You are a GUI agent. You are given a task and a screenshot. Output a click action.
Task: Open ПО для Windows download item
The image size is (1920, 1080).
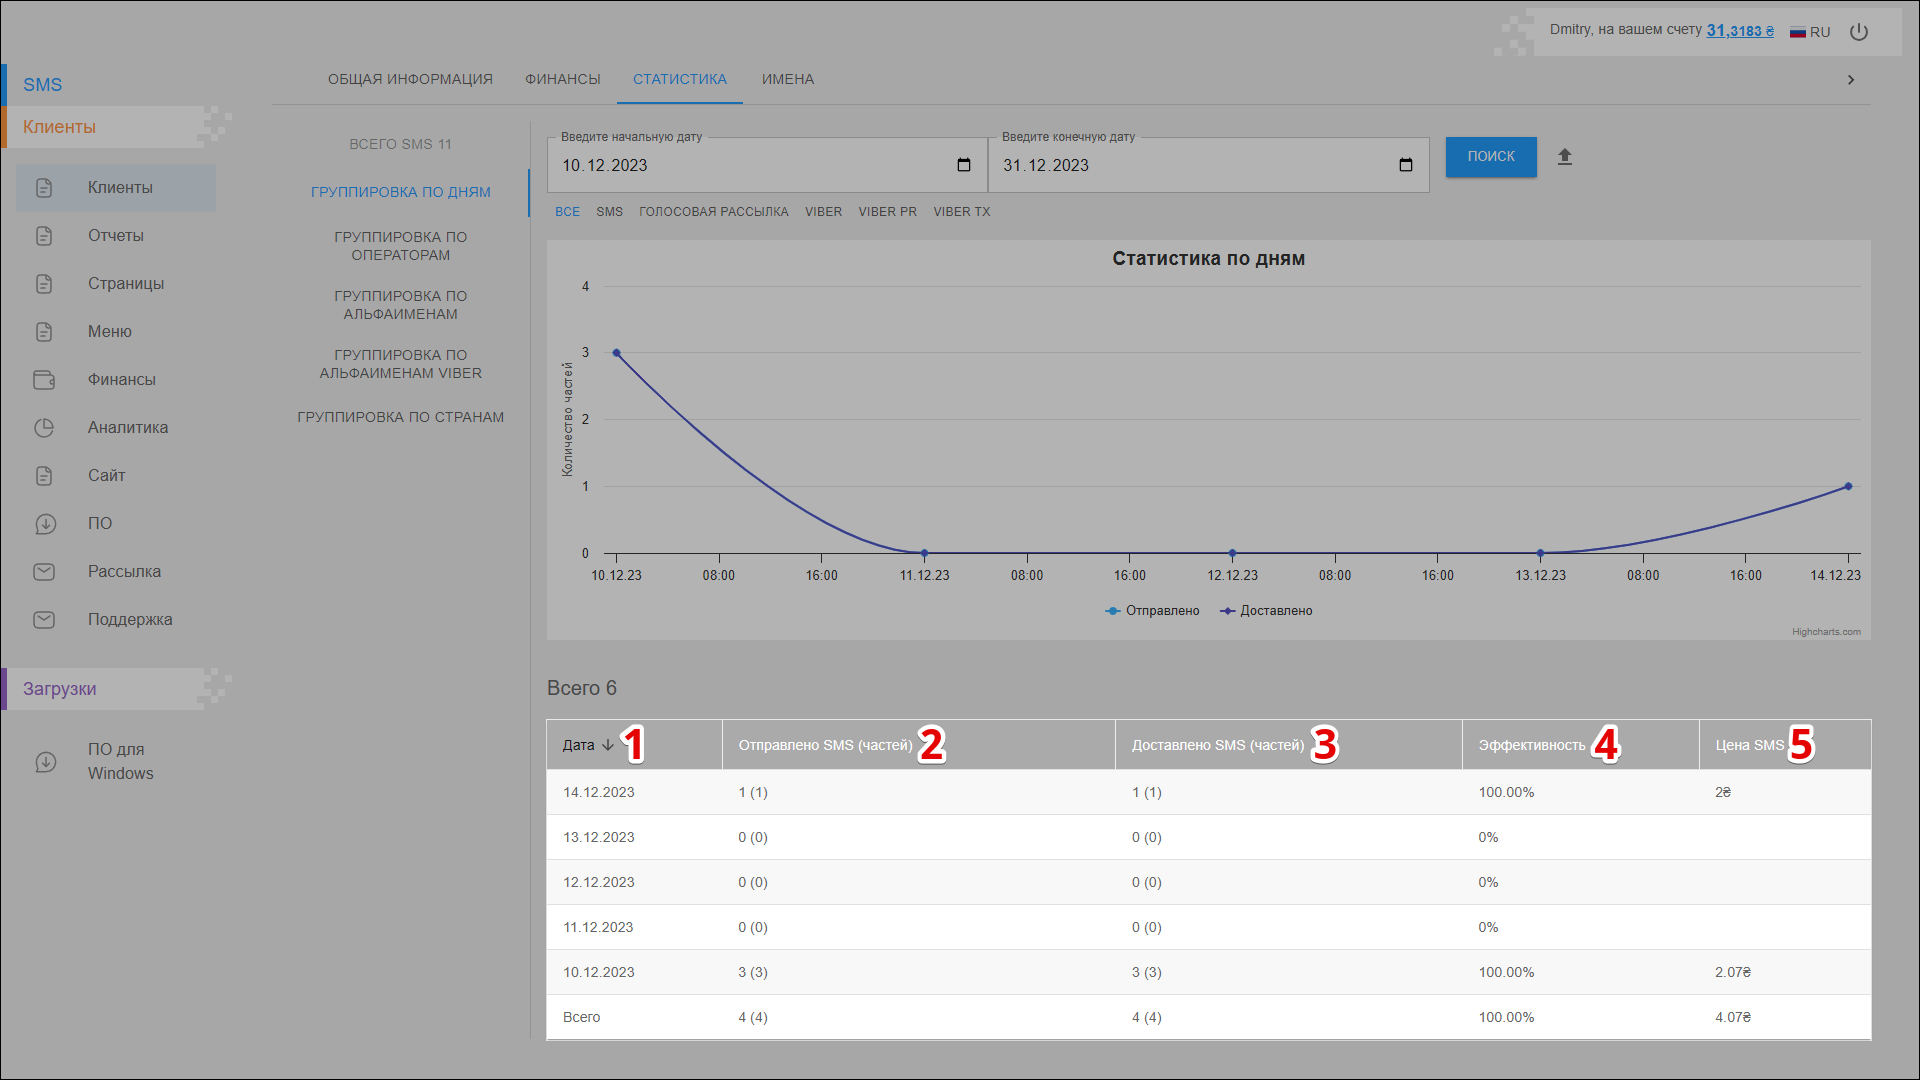pyautogui.click(x=120, y=761)
